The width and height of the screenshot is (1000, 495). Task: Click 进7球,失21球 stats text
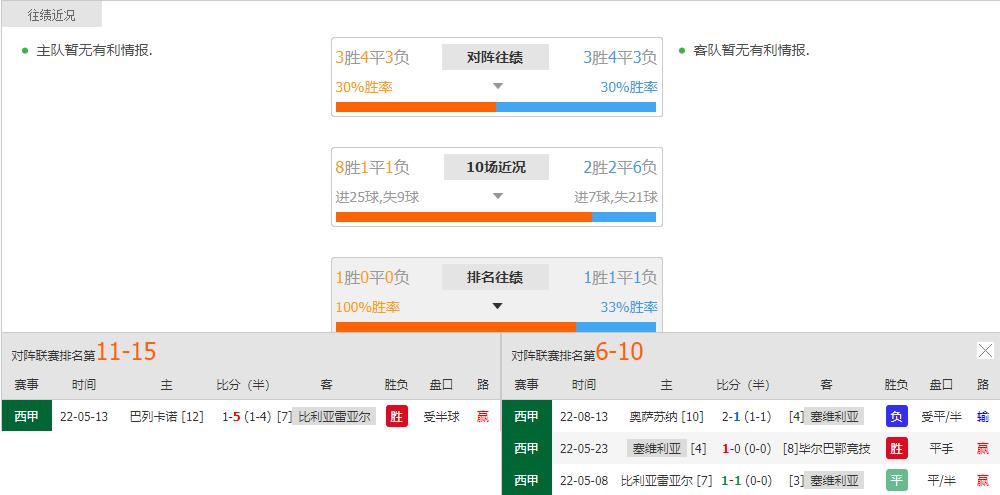pos(615,197)
